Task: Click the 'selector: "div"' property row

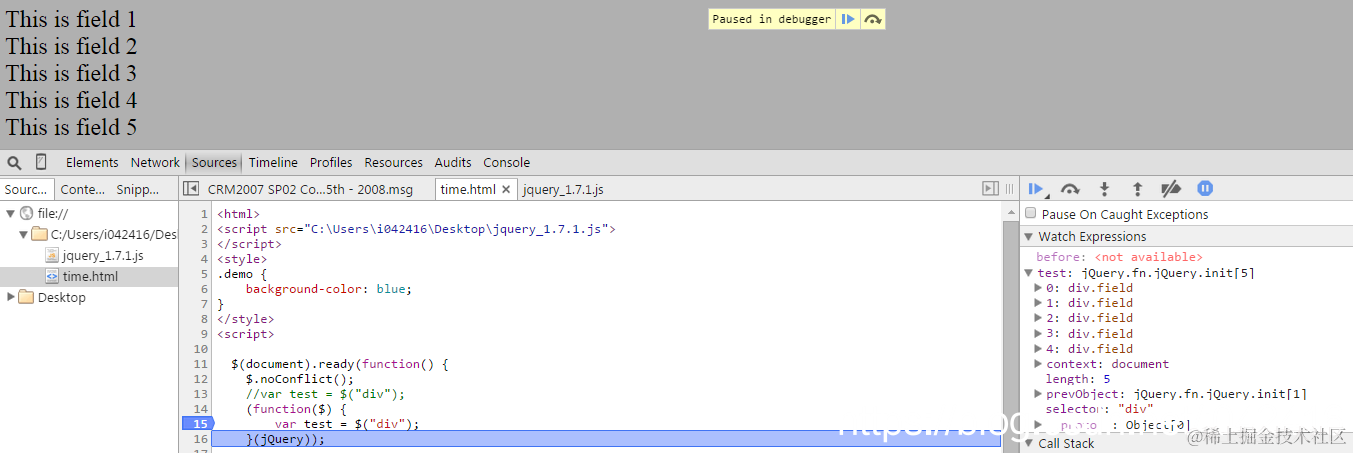Action: coord(1100,409)
